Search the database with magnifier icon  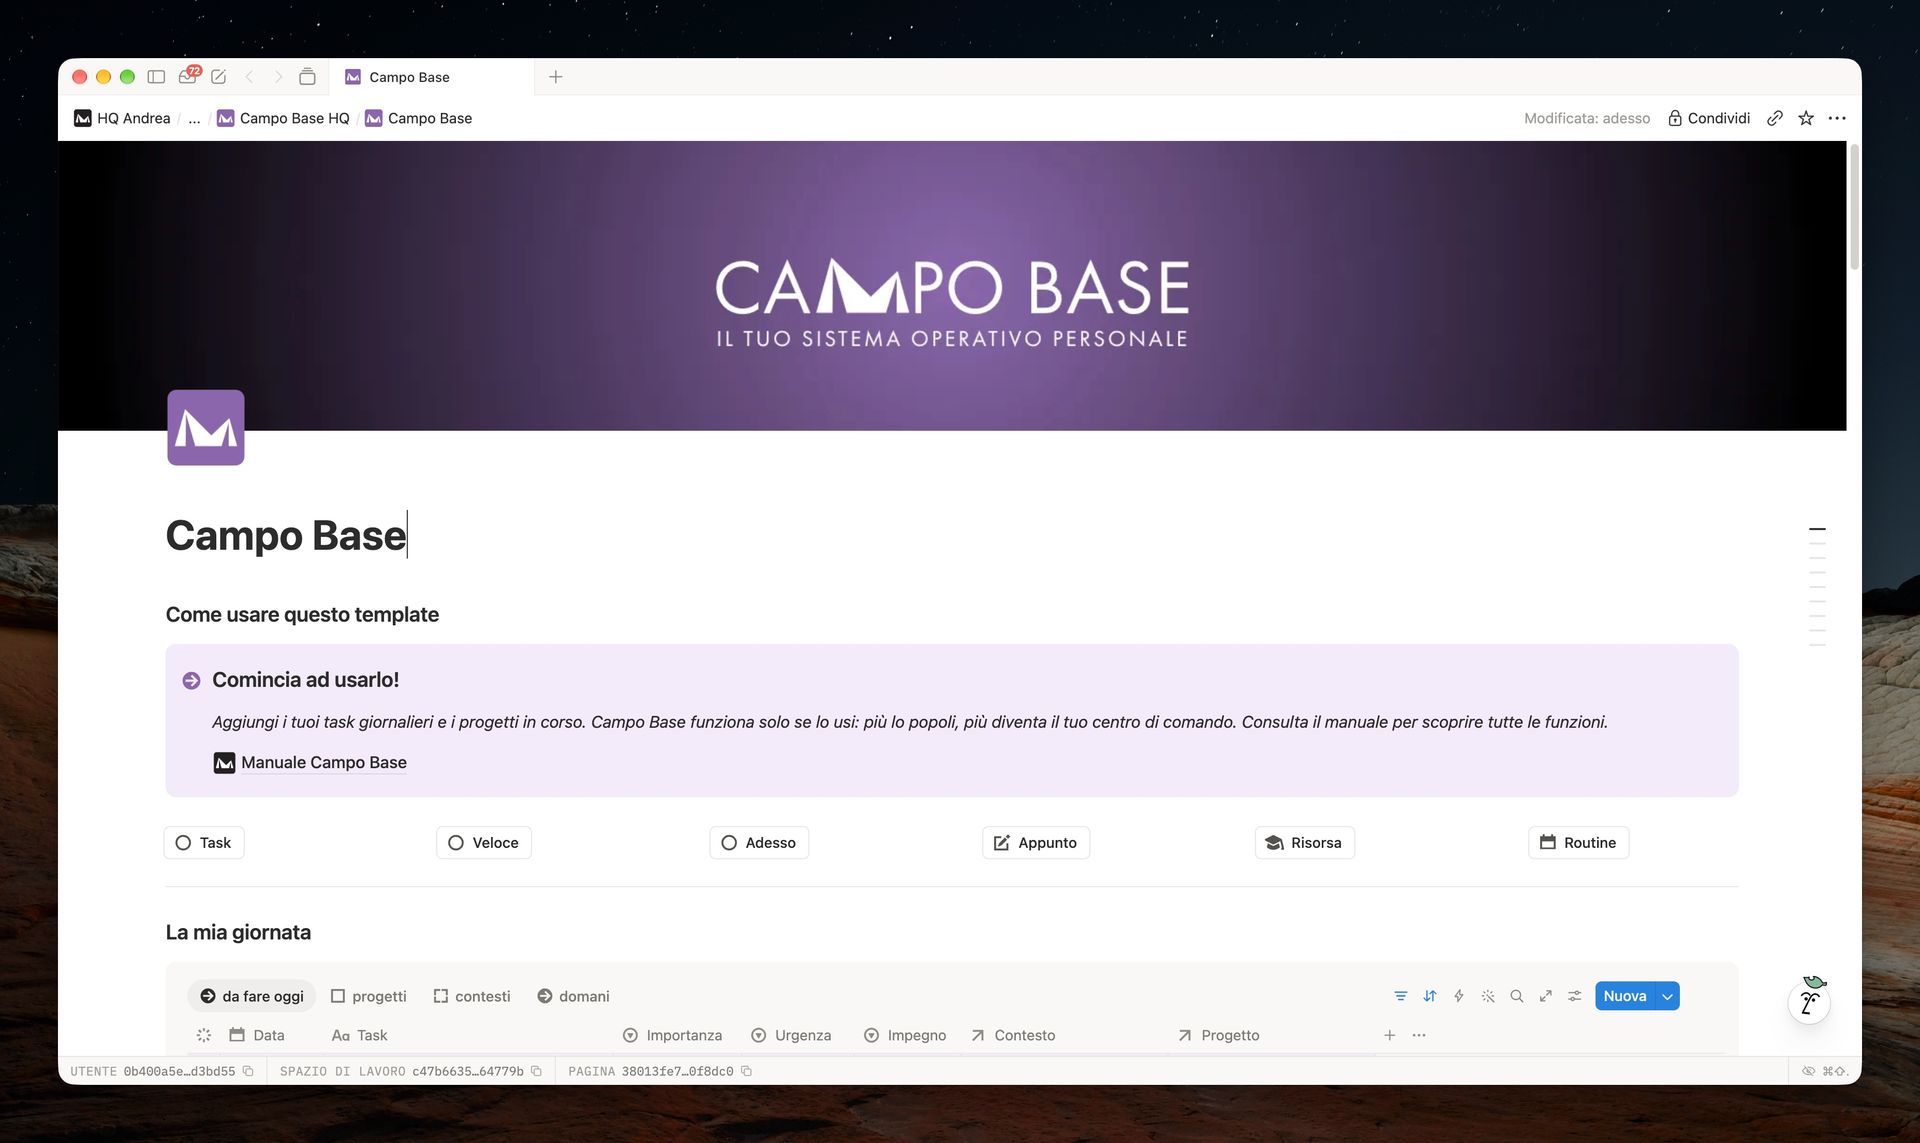1517,996
